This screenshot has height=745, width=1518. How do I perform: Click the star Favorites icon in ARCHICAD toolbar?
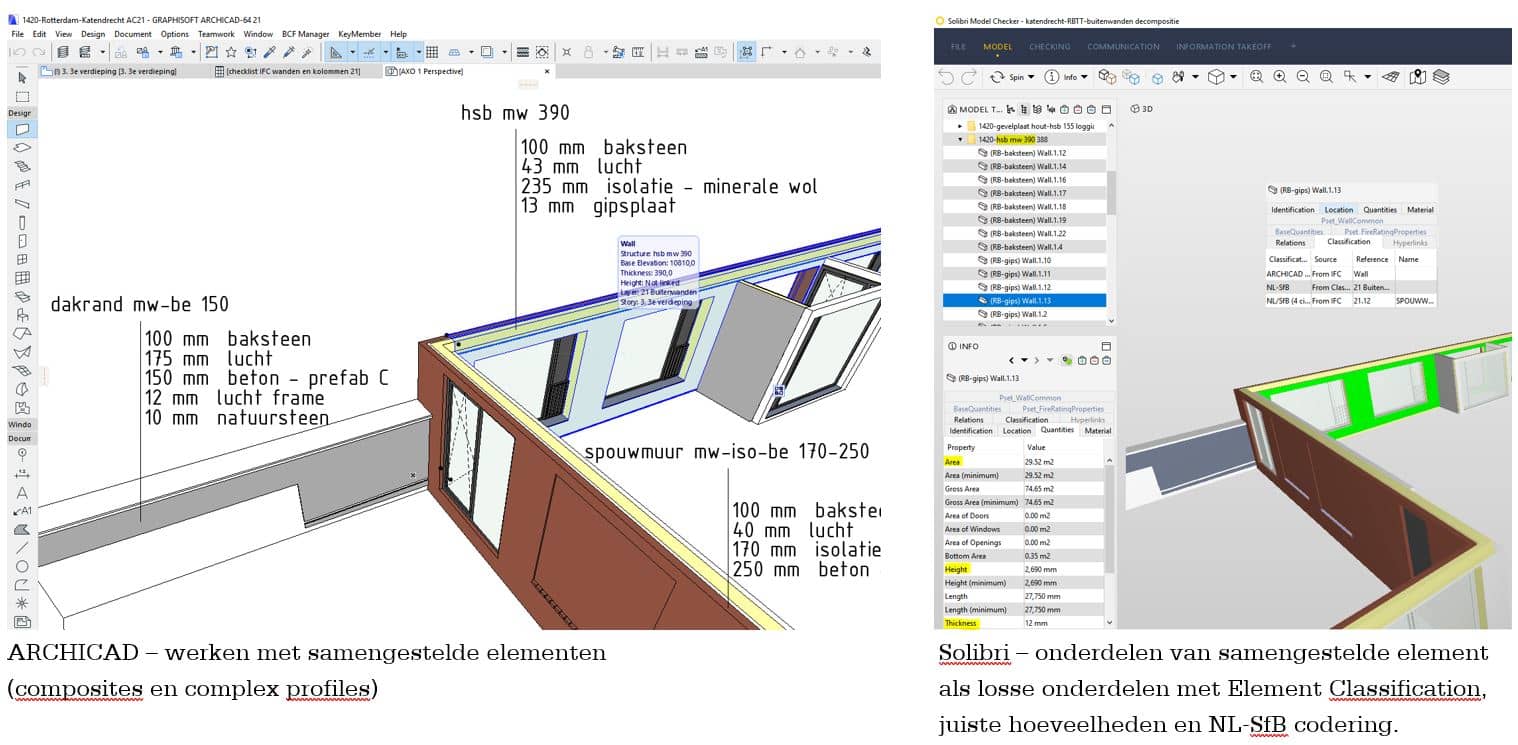231,52
